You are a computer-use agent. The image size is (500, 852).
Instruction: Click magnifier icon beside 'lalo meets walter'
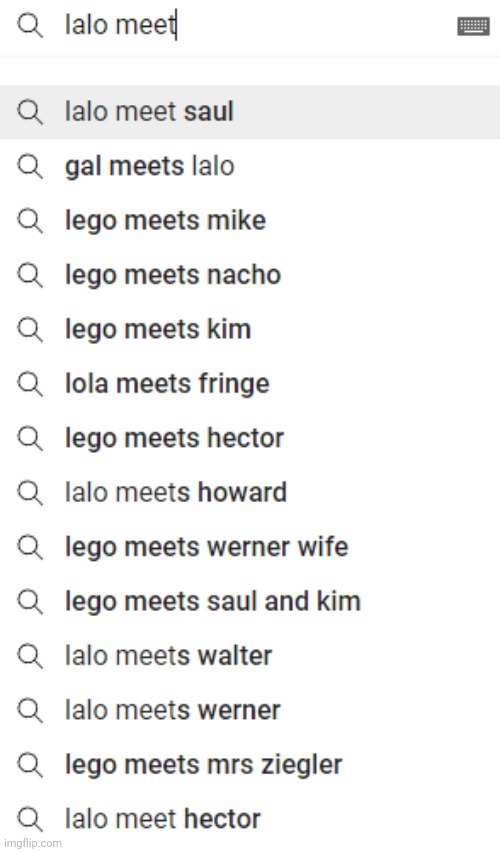coord(29,656)
